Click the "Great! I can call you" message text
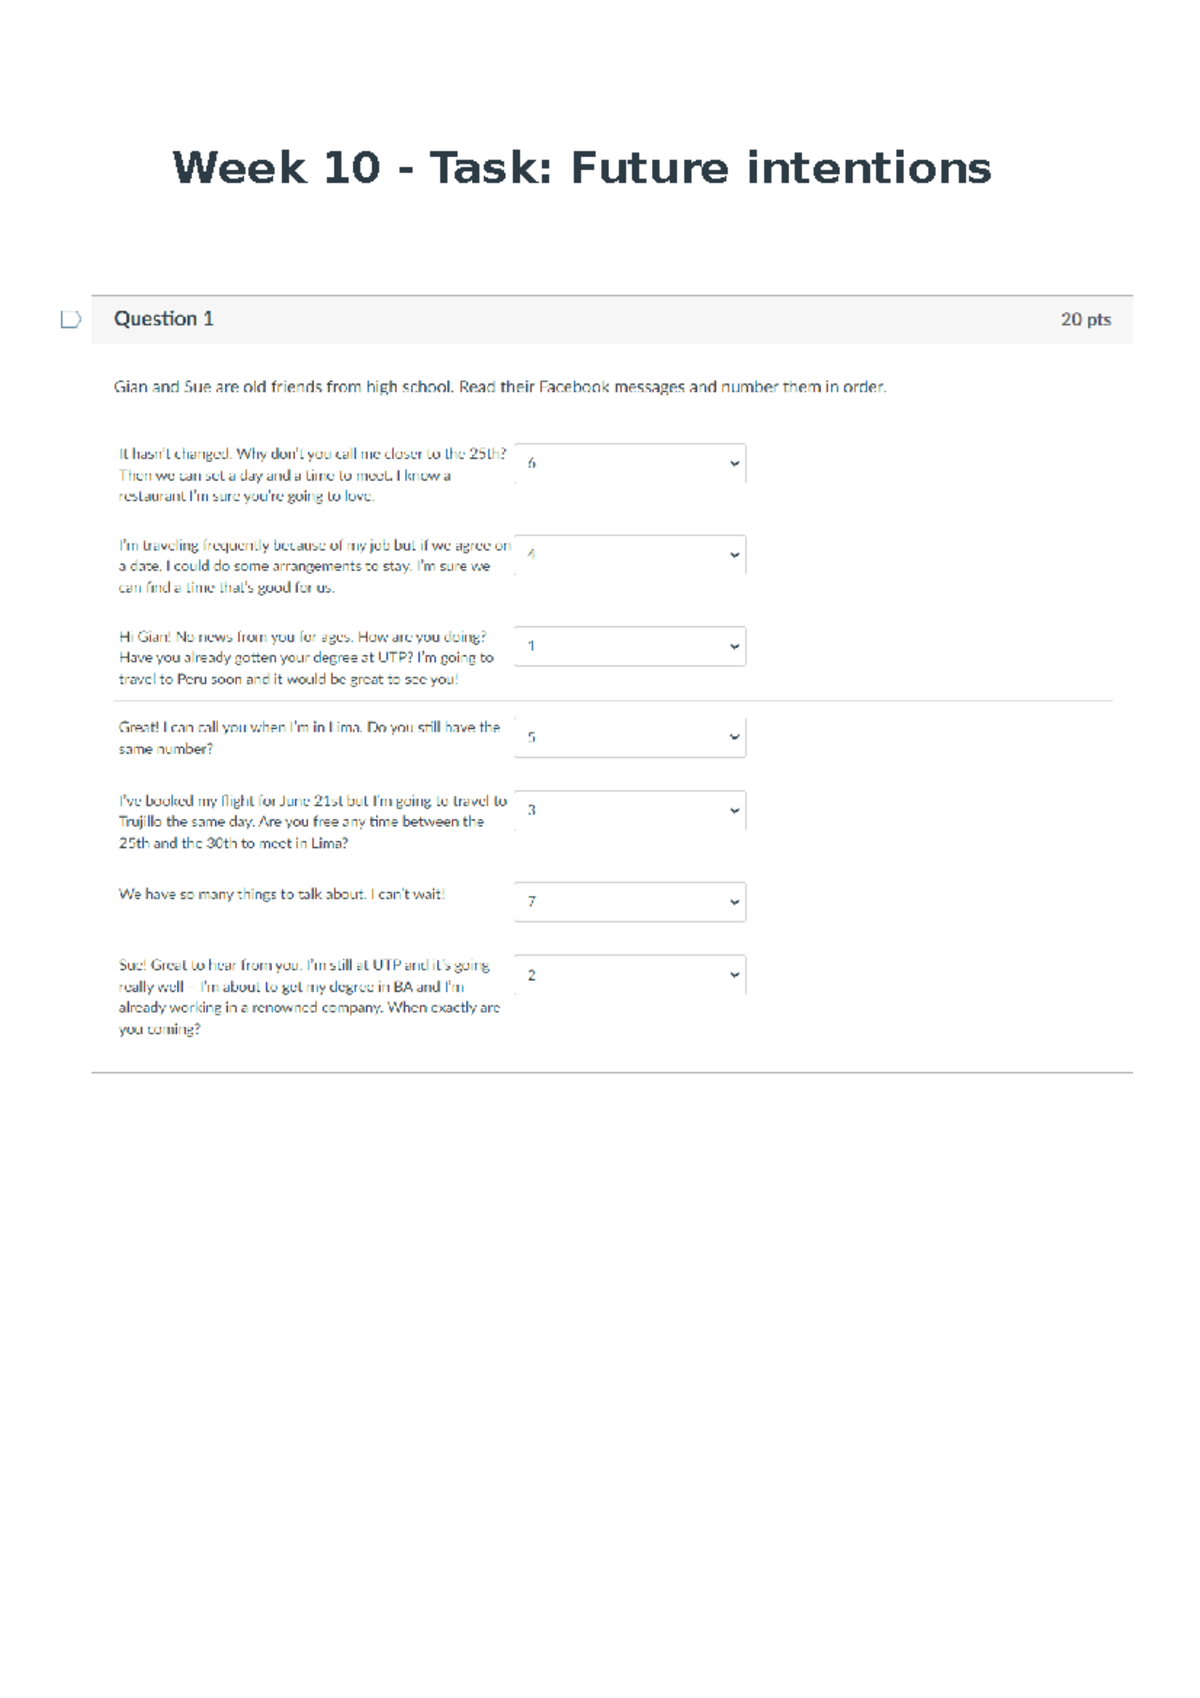This screenshot has height=1698, width=1200. tap(309, 738)
